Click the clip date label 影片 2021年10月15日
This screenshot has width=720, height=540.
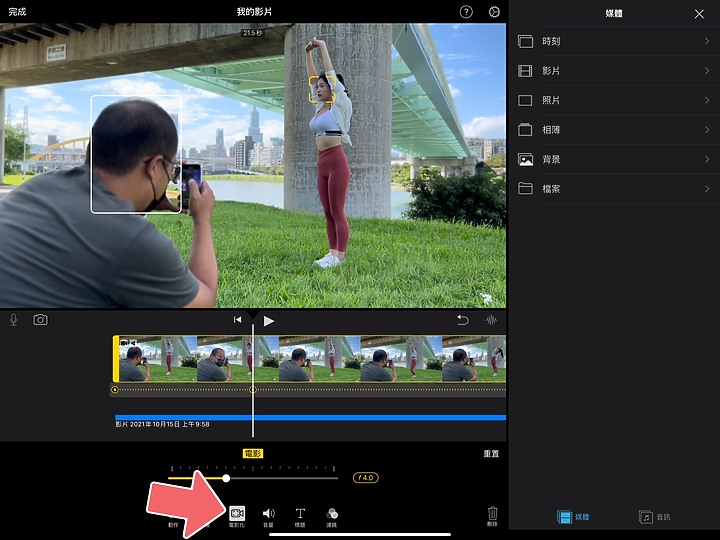(x=162, y=424)
